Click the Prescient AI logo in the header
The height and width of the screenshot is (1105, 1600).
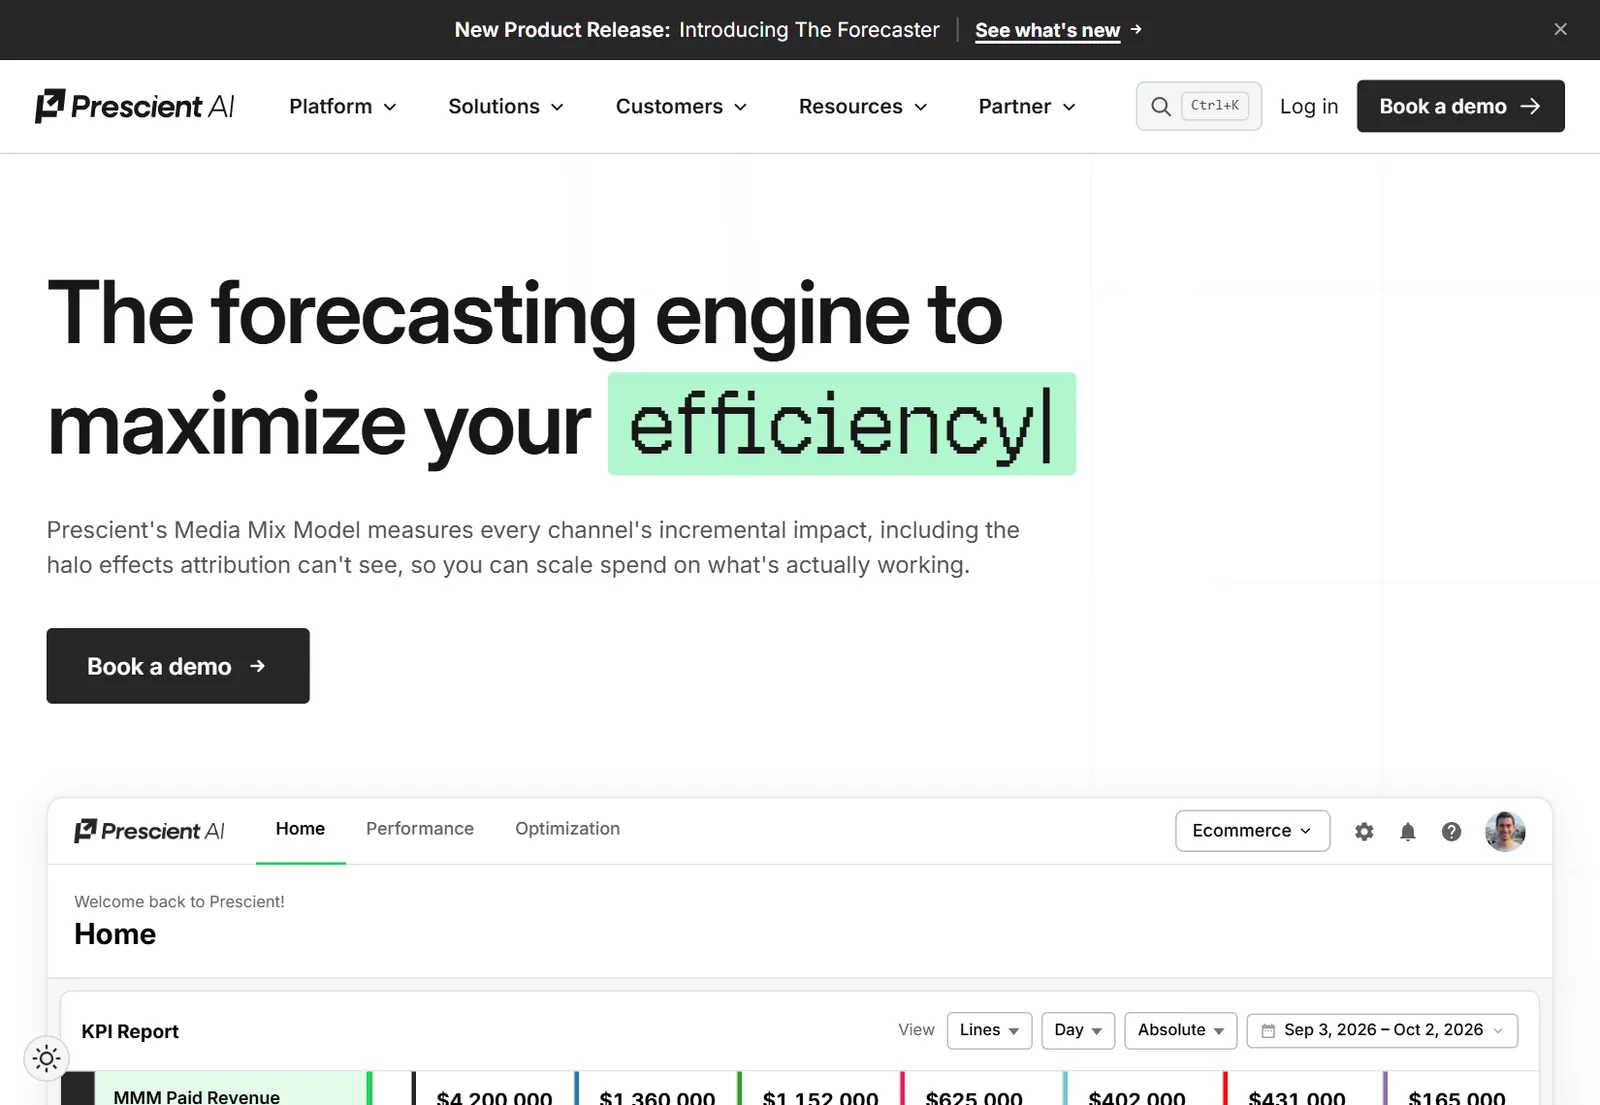135,106
